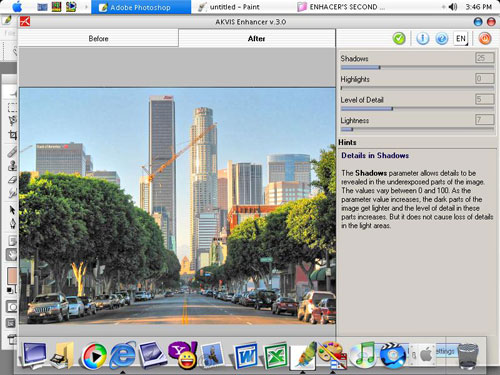Open Windows Media Player from the dock
The width and height of the screenshot is (500, 375).
coord(94,356)
